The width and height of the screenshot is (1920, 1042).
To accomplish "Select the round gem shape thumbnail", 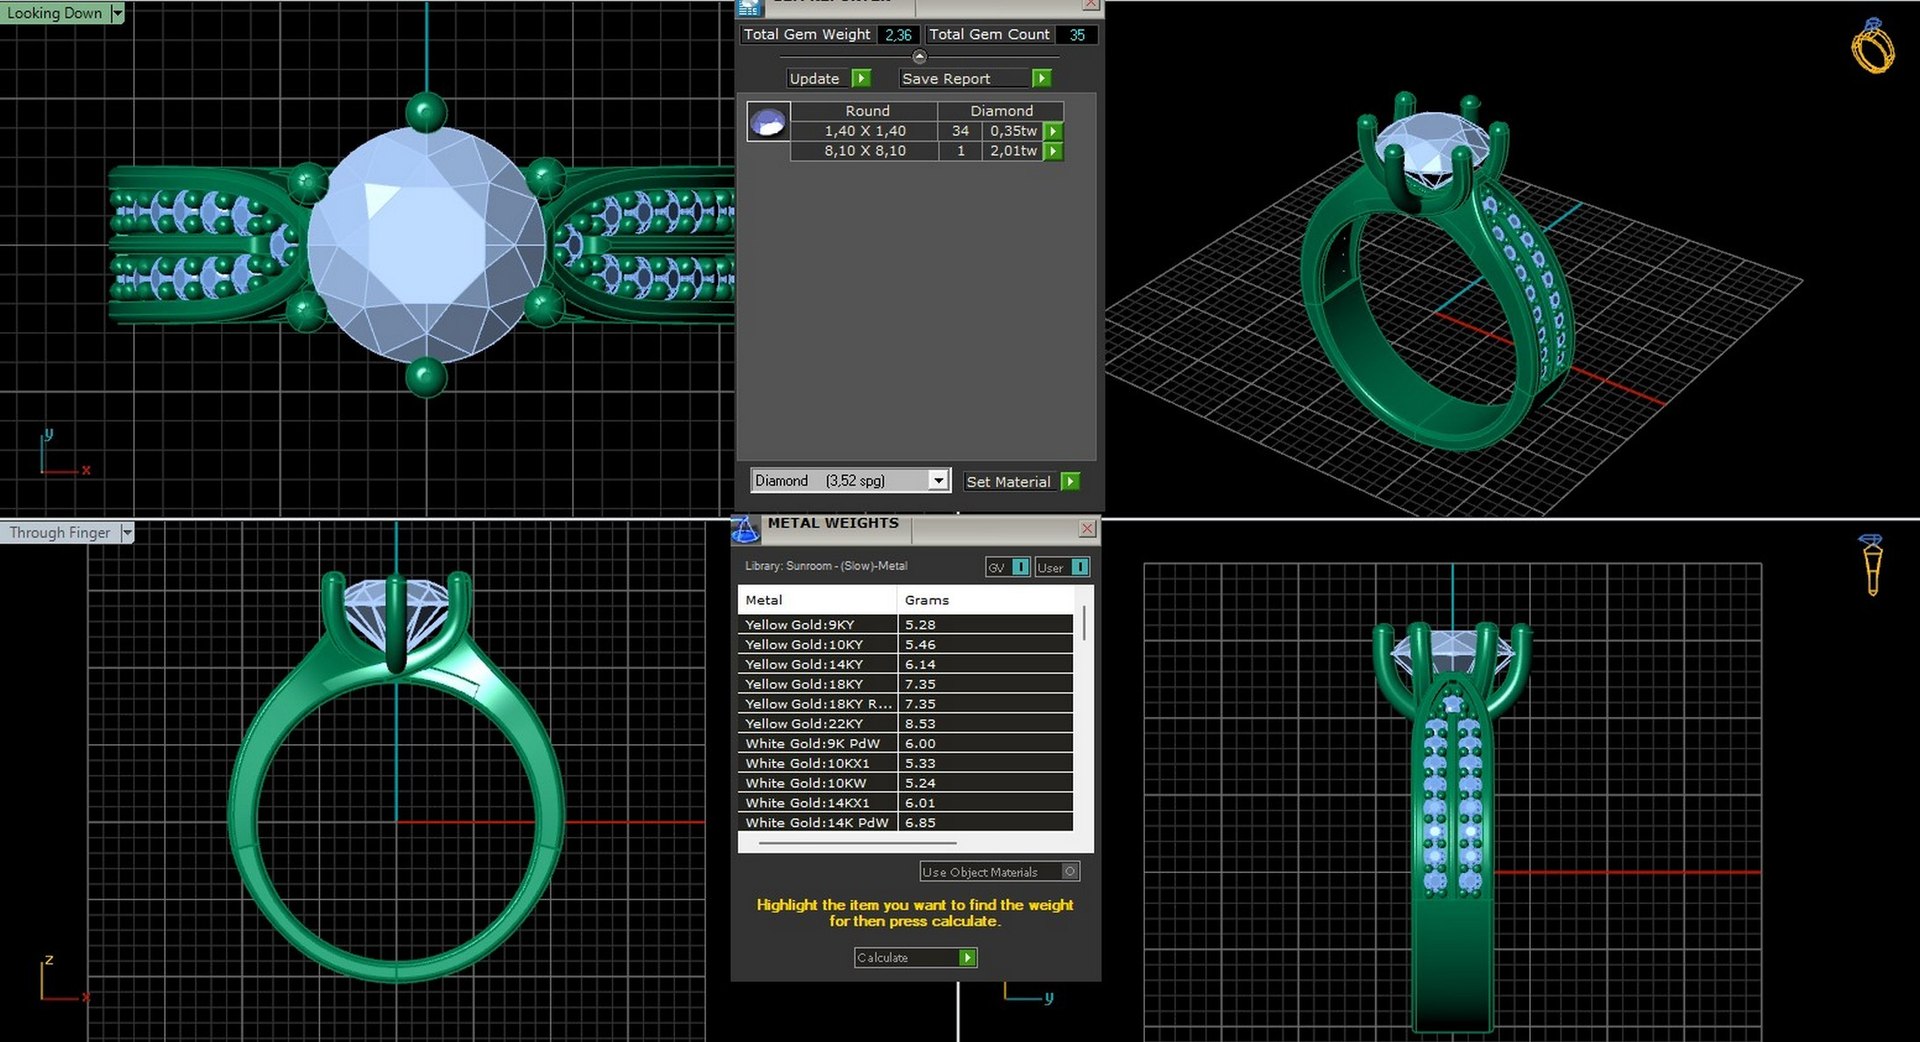I will pyautogui.click(x=768, y=122).
